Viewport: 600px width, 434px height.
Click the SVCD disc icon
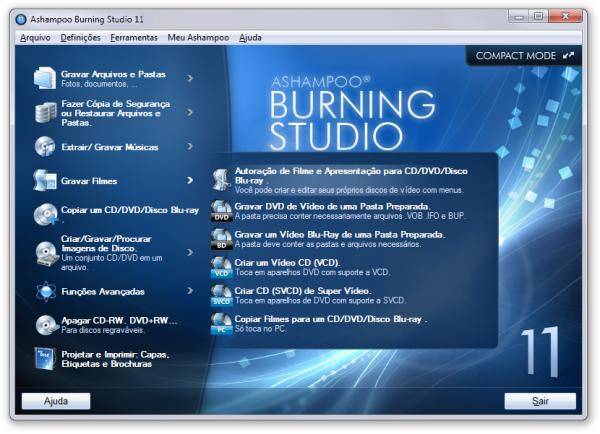222,295
